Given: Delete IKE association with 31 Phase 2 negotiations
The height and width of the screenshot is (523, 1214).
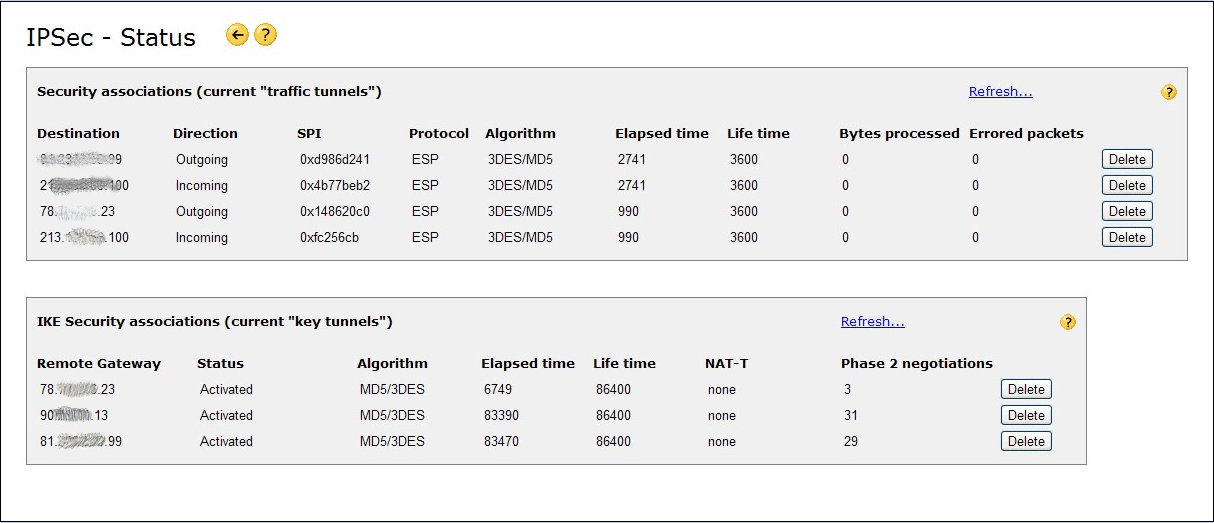Looking at the screenshot, I should (x=1026, y=415).
